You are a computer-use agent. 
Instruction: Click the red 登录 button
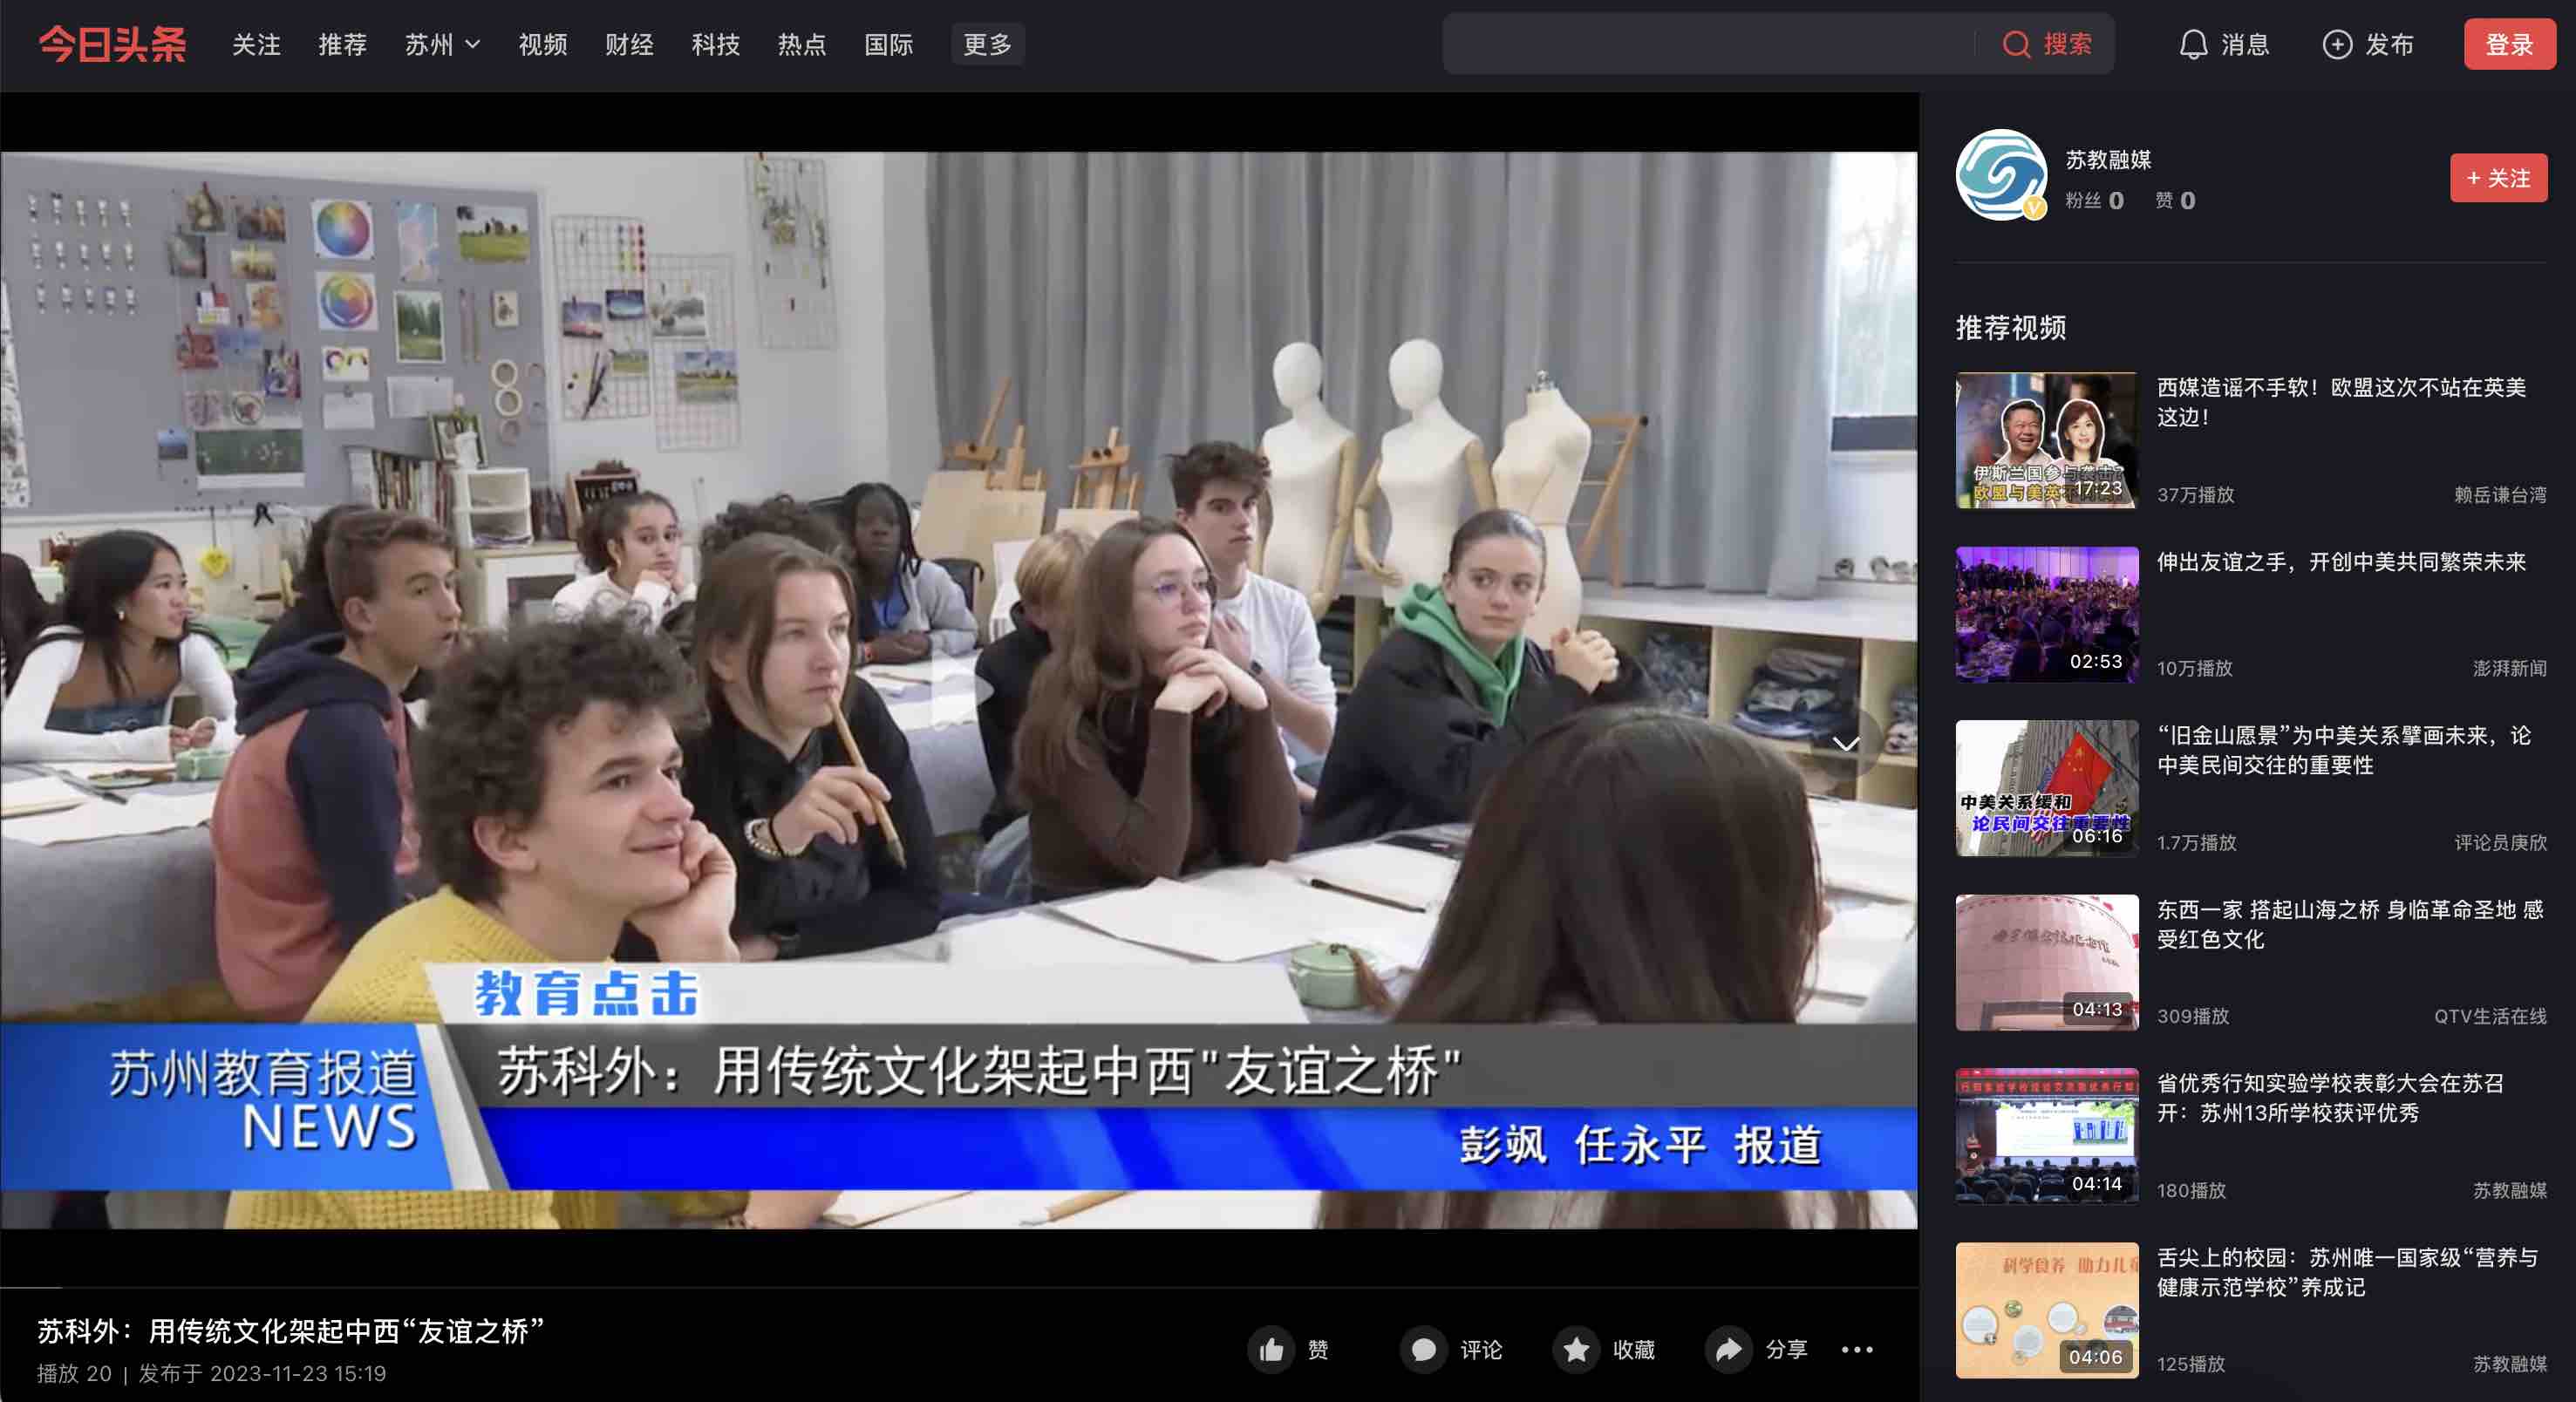pos(2509,44)
